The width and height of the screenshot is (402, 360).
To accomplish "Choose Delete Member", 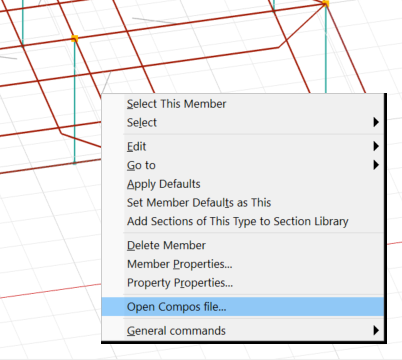I will point(243,245).
